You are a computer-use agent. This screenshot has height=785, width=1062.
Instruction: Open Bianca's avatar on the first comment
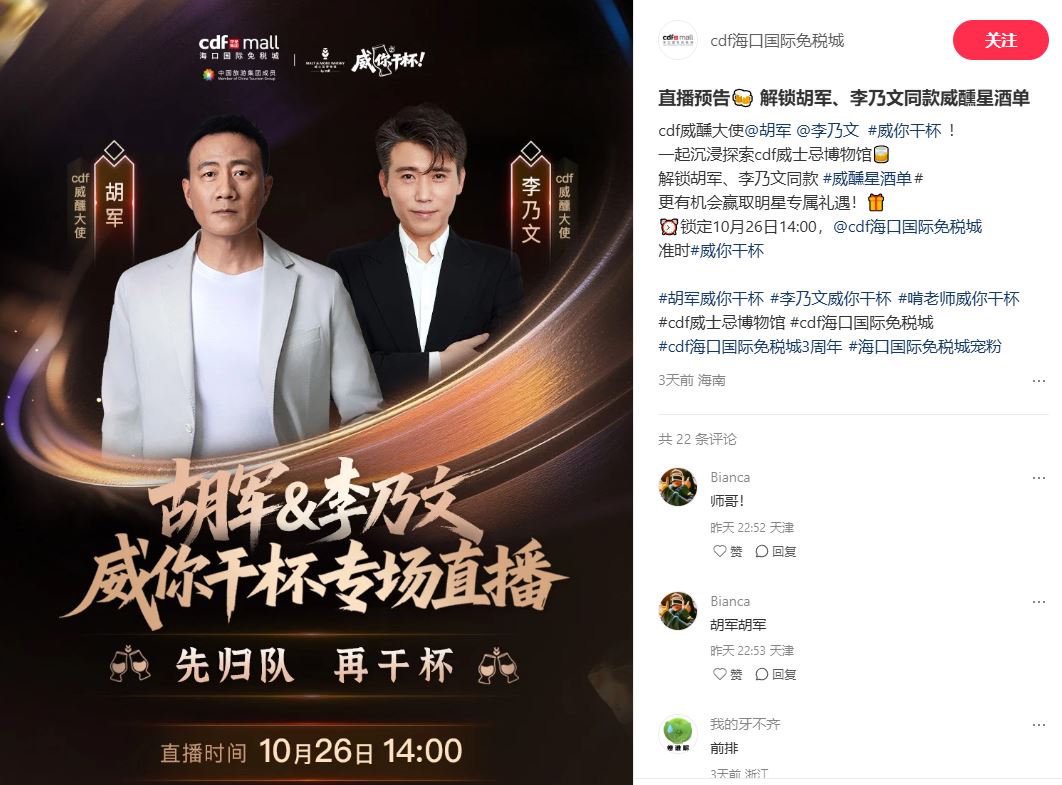(678, 487)
